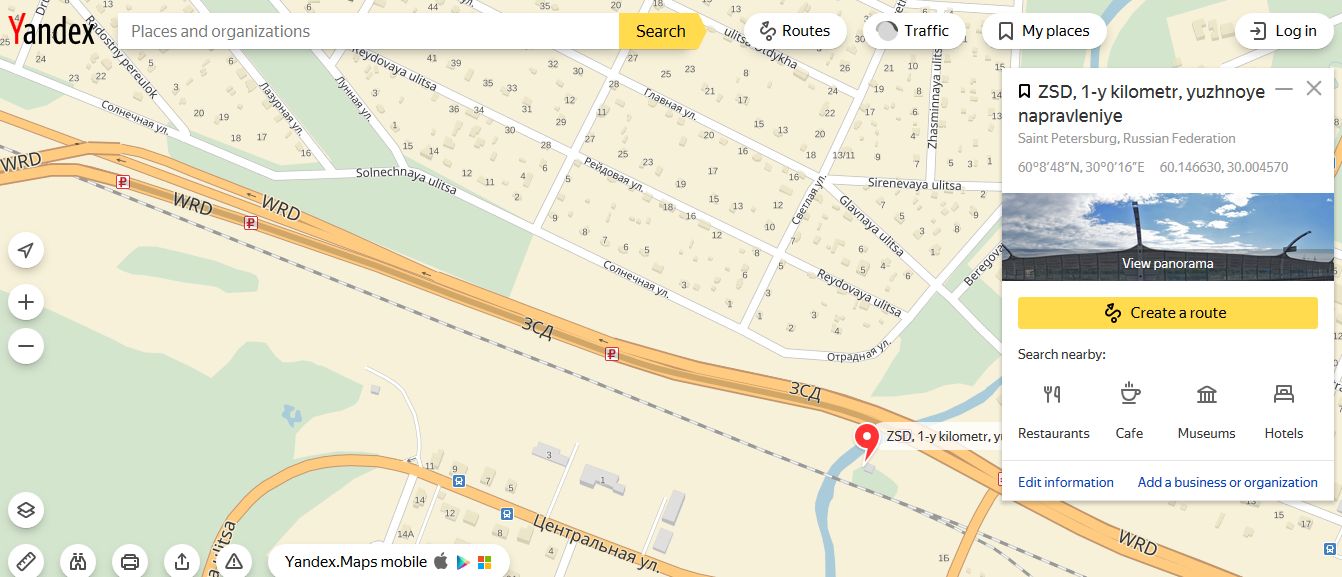Bookmark the ZSD location in card title
The height and width of the screenshot is (577, 1342).
(1025, 92)
